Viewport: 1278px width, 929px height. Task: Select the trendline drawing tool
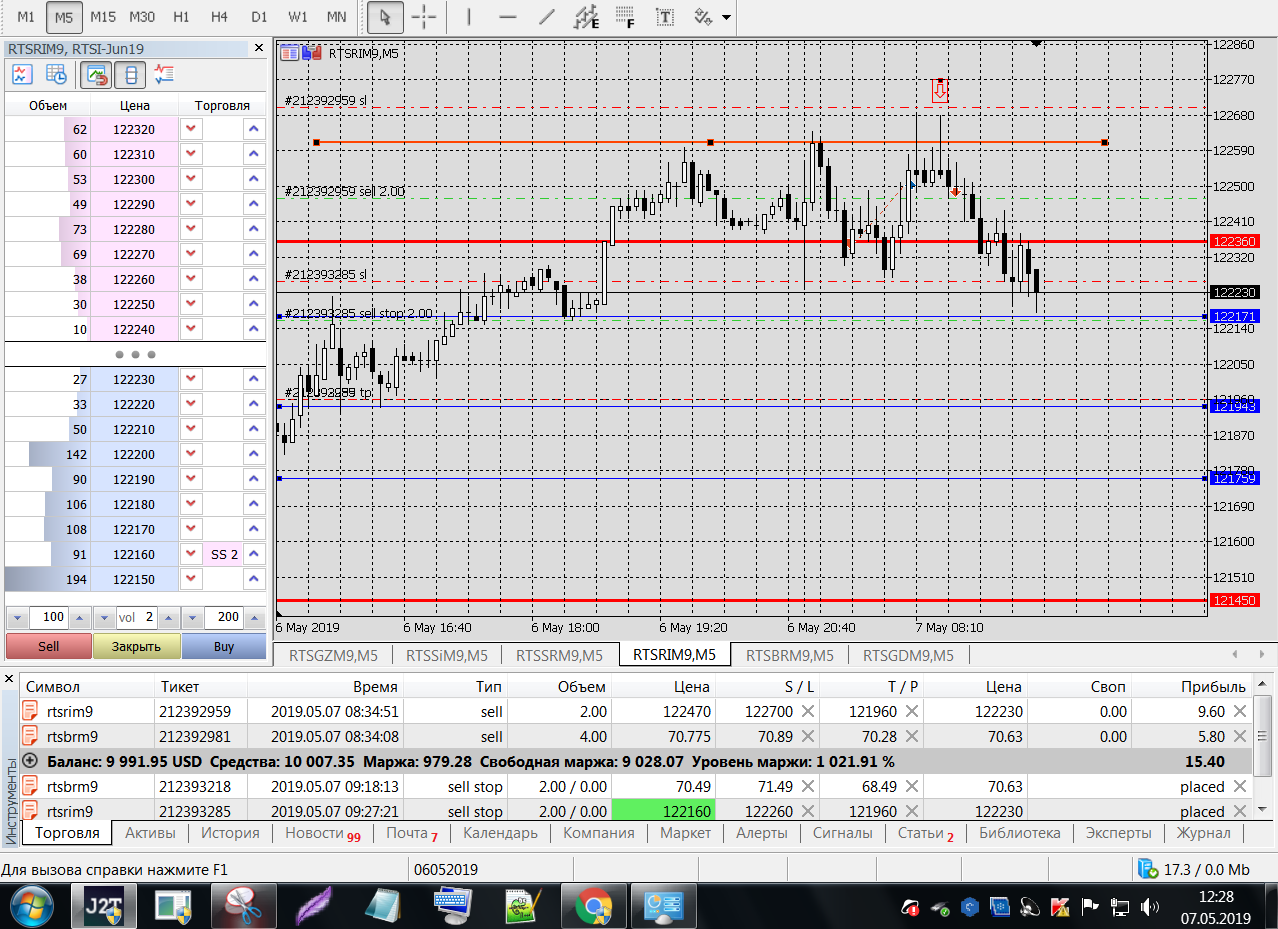[x=546, y=17]
